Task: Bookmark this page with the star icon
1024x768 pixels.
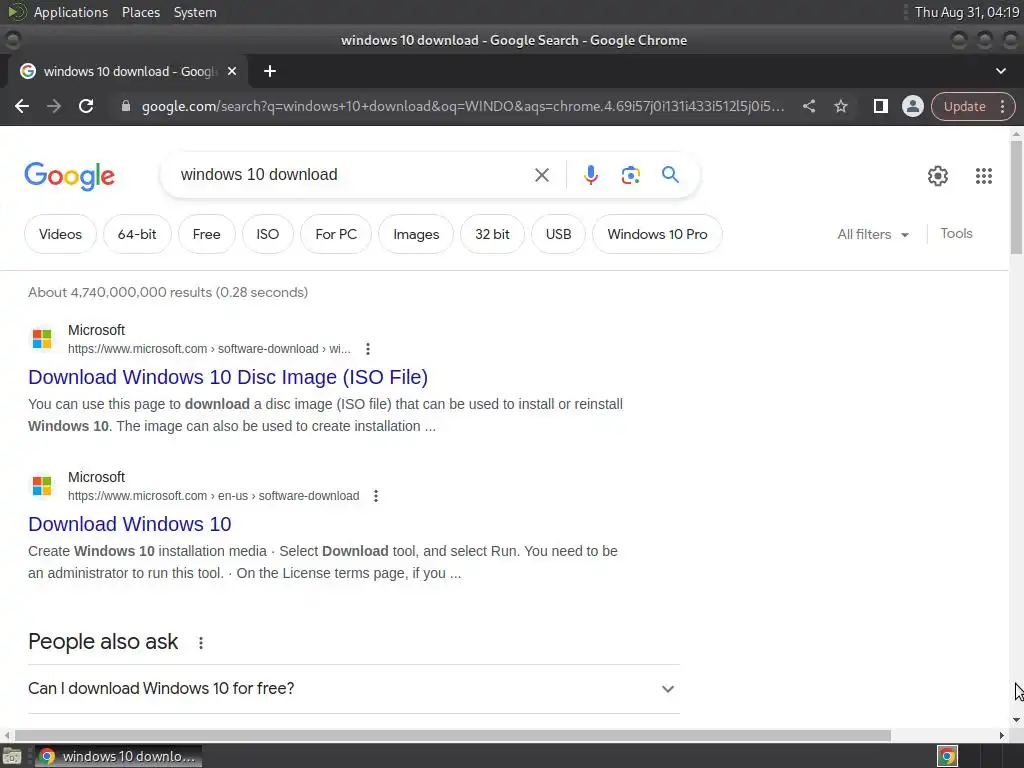Action: pyautogui.click(x=840, y=106)
